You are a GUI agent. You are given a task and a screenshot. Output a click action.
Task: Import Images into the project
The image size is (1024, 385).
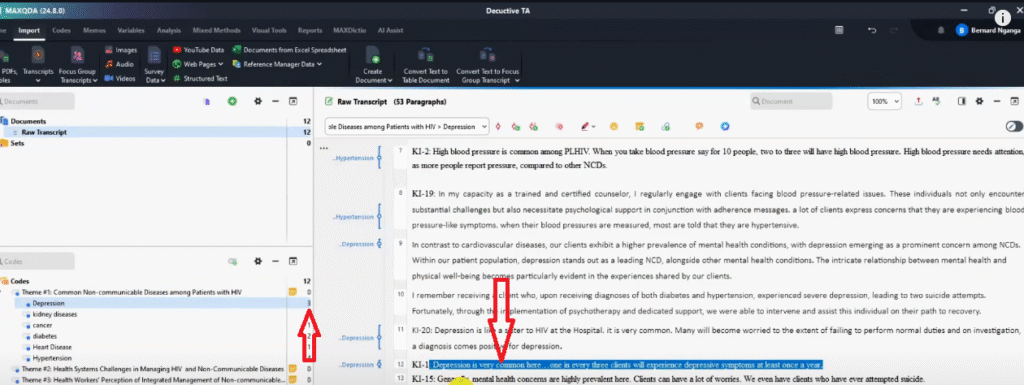(120, 50)
